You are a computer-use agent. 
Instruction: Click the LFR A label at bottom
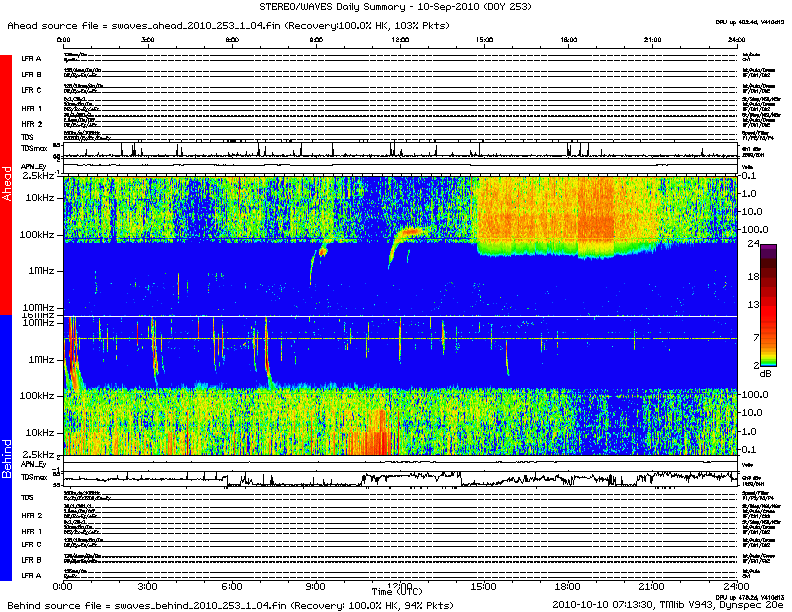(x=32, y=576)
